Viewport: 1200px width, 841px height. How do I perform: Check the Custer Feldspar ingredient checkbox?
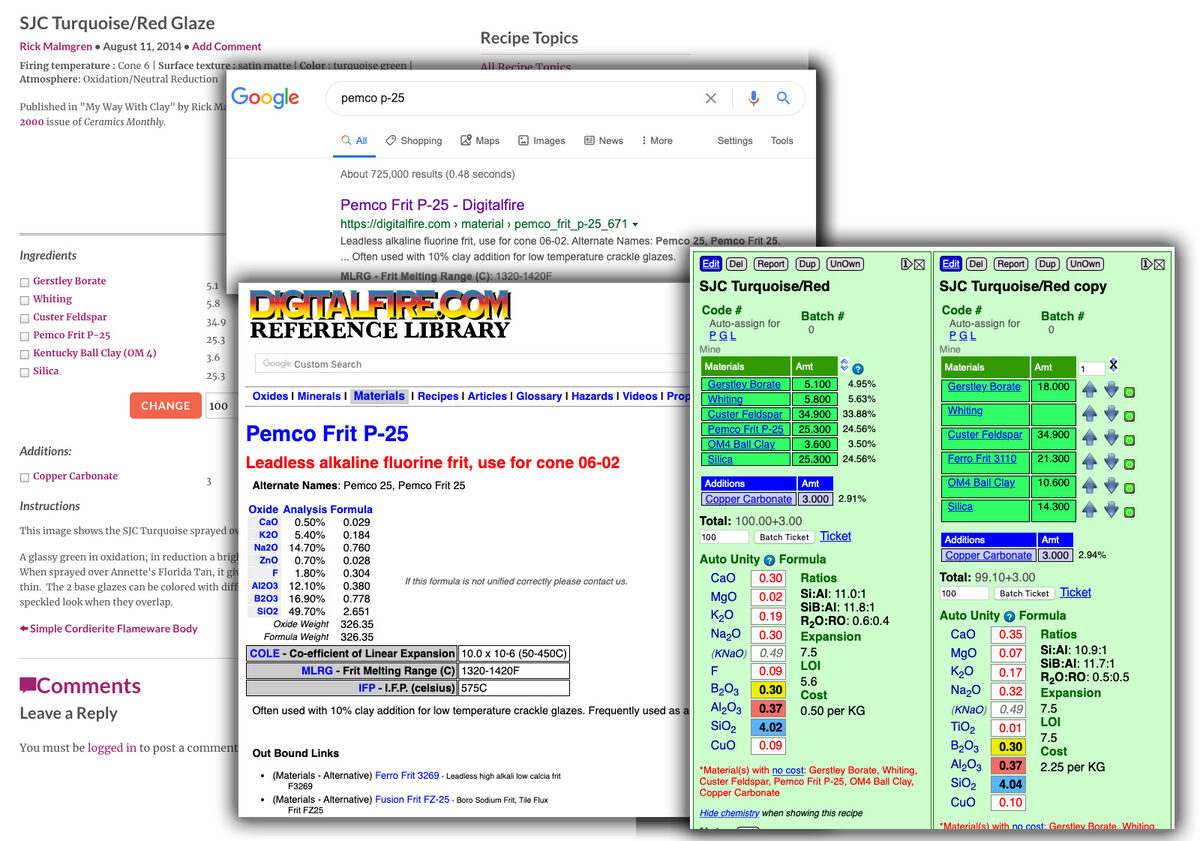pos(24,318)
